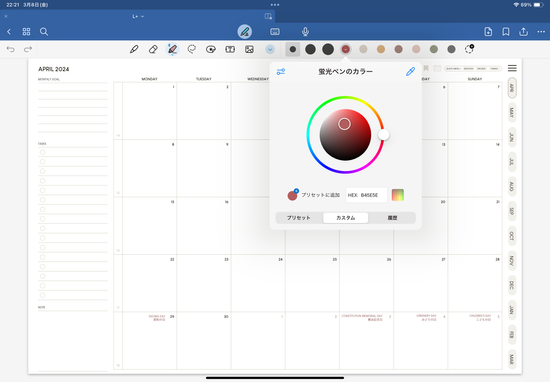Add a new page with the page-plus icon
Image resolution: width=550 pixels, height=382 pixels.
[488, 32]
